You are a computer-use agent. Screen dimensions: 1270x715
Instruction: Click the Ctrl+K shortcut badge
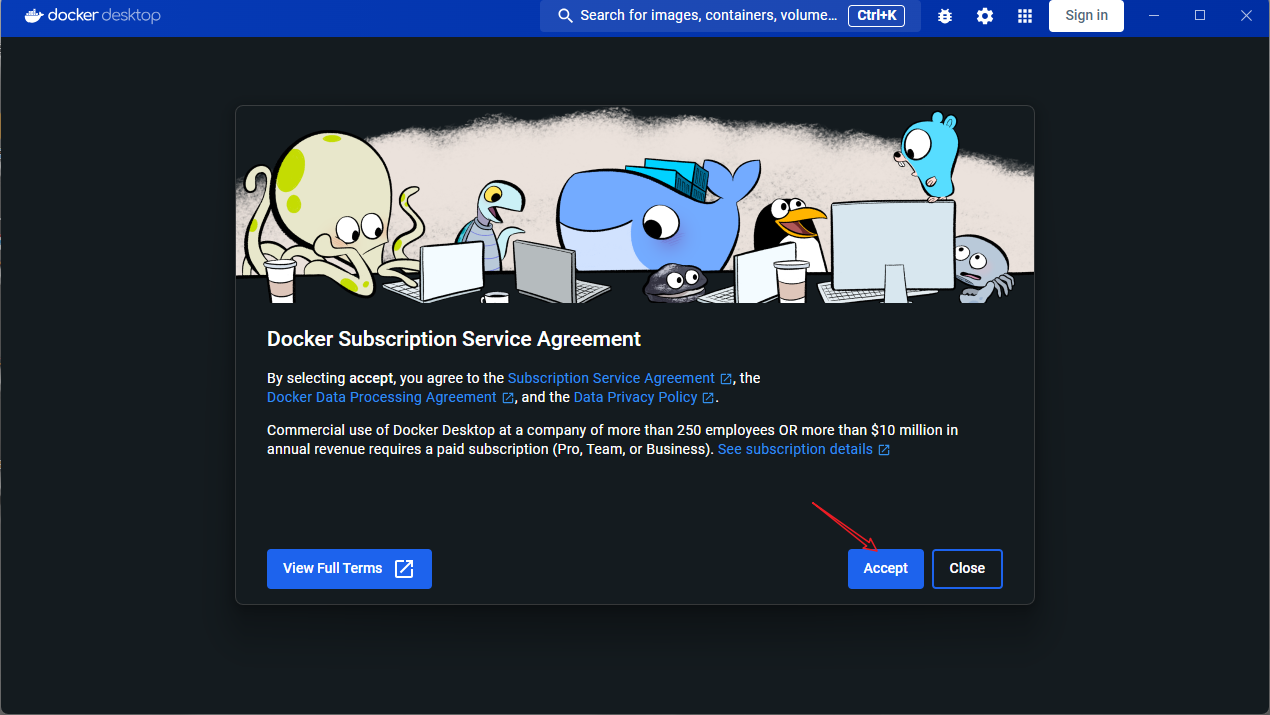point(877,16)
